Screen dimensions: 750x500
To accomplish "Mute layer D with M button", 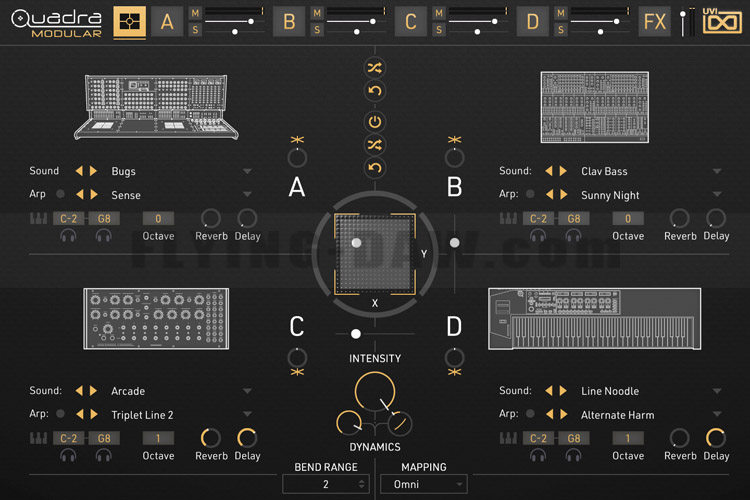I will (x=561, y=14).
